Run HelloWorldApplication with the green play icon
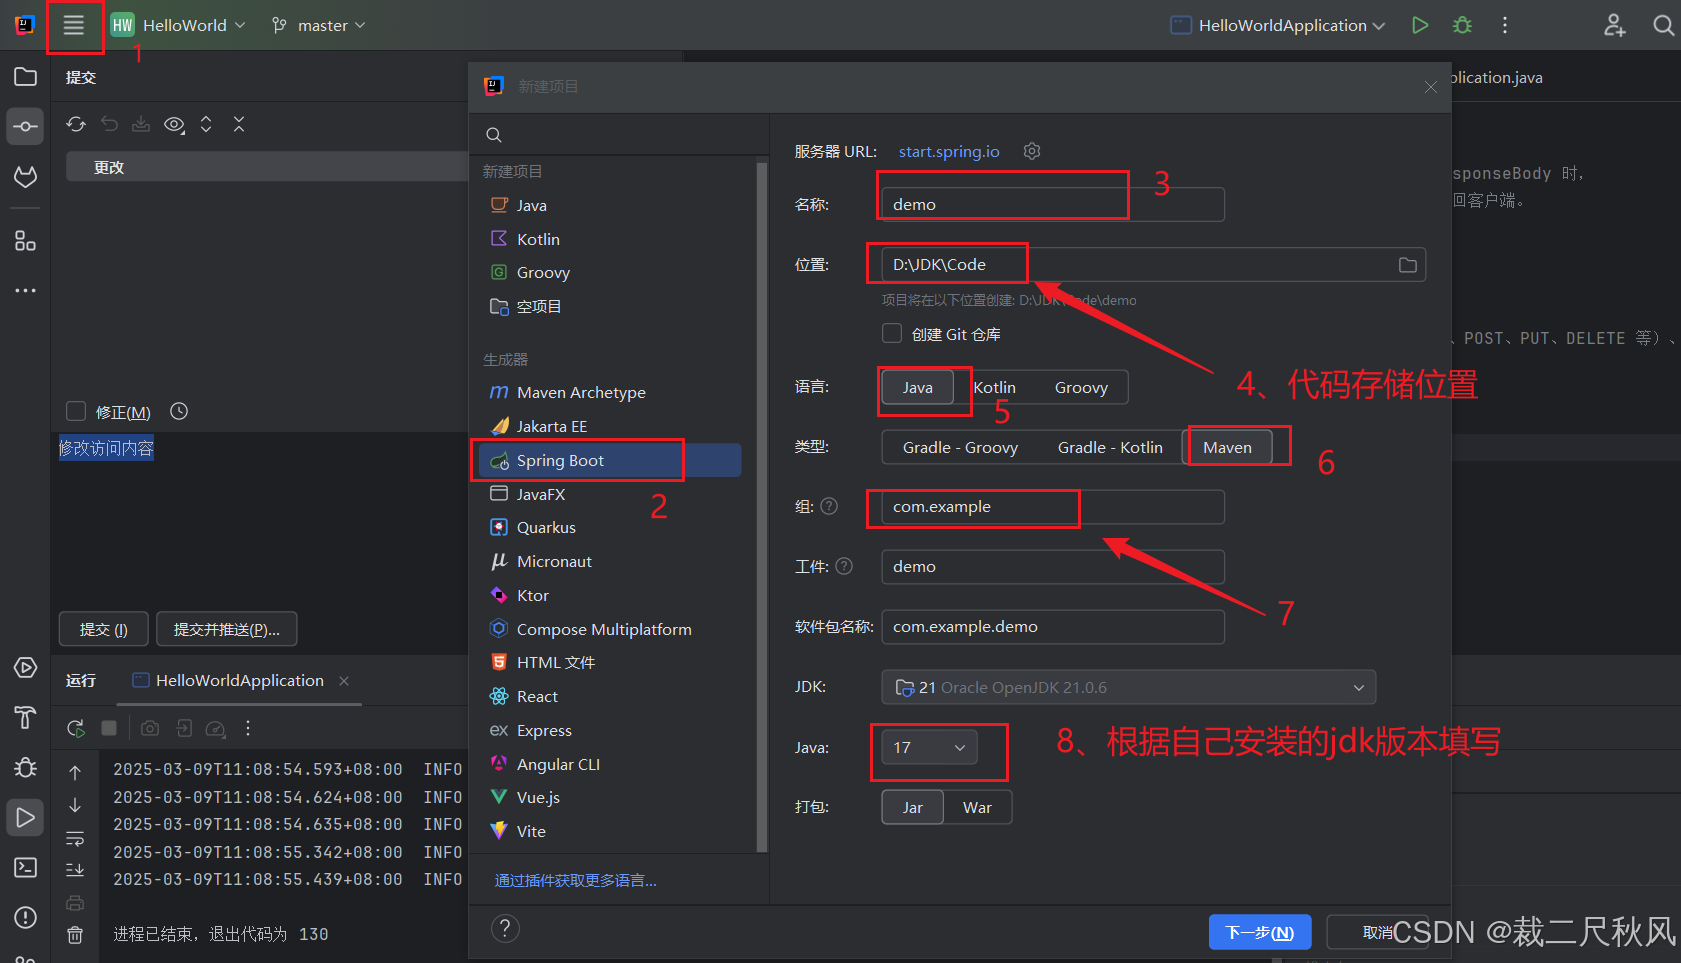 (1420, 25)
